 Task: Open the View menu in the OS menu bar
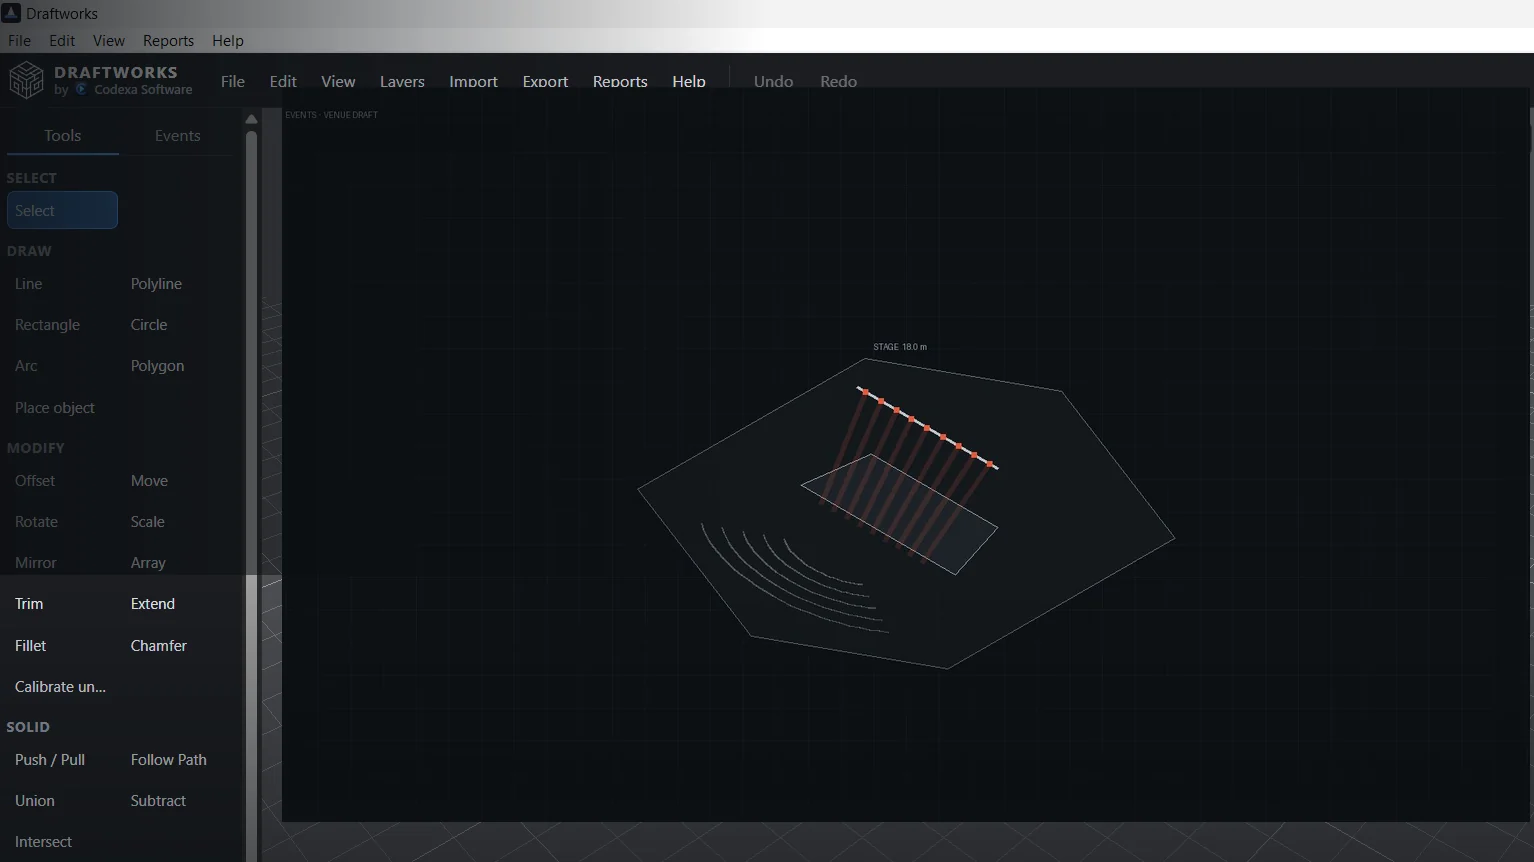point(109,41)
